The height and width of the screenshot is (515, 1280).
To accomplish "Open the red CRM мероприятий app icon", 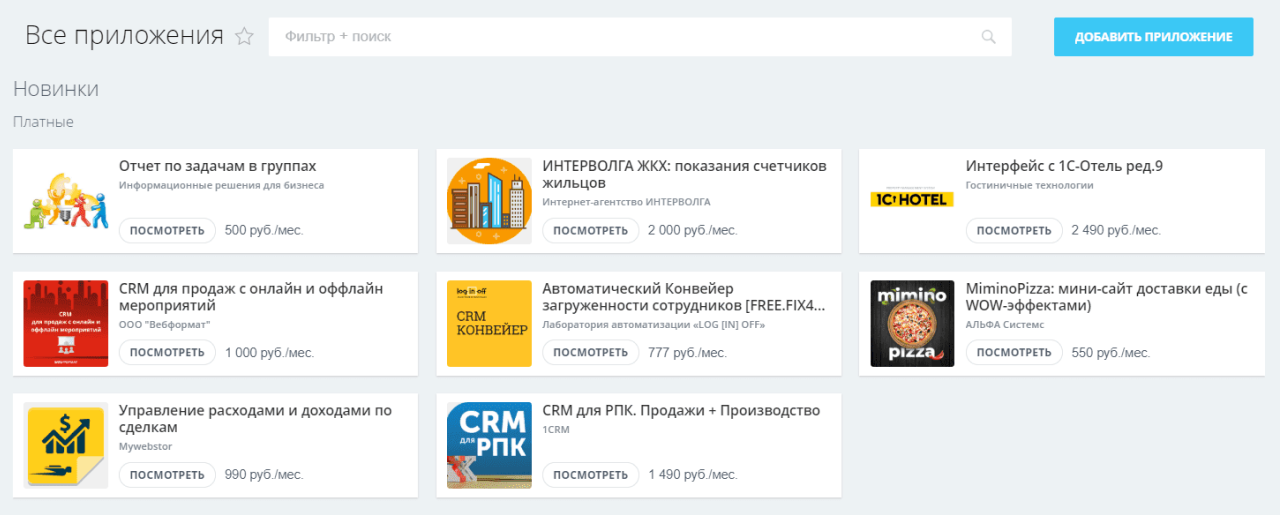I will pos(65,323).
